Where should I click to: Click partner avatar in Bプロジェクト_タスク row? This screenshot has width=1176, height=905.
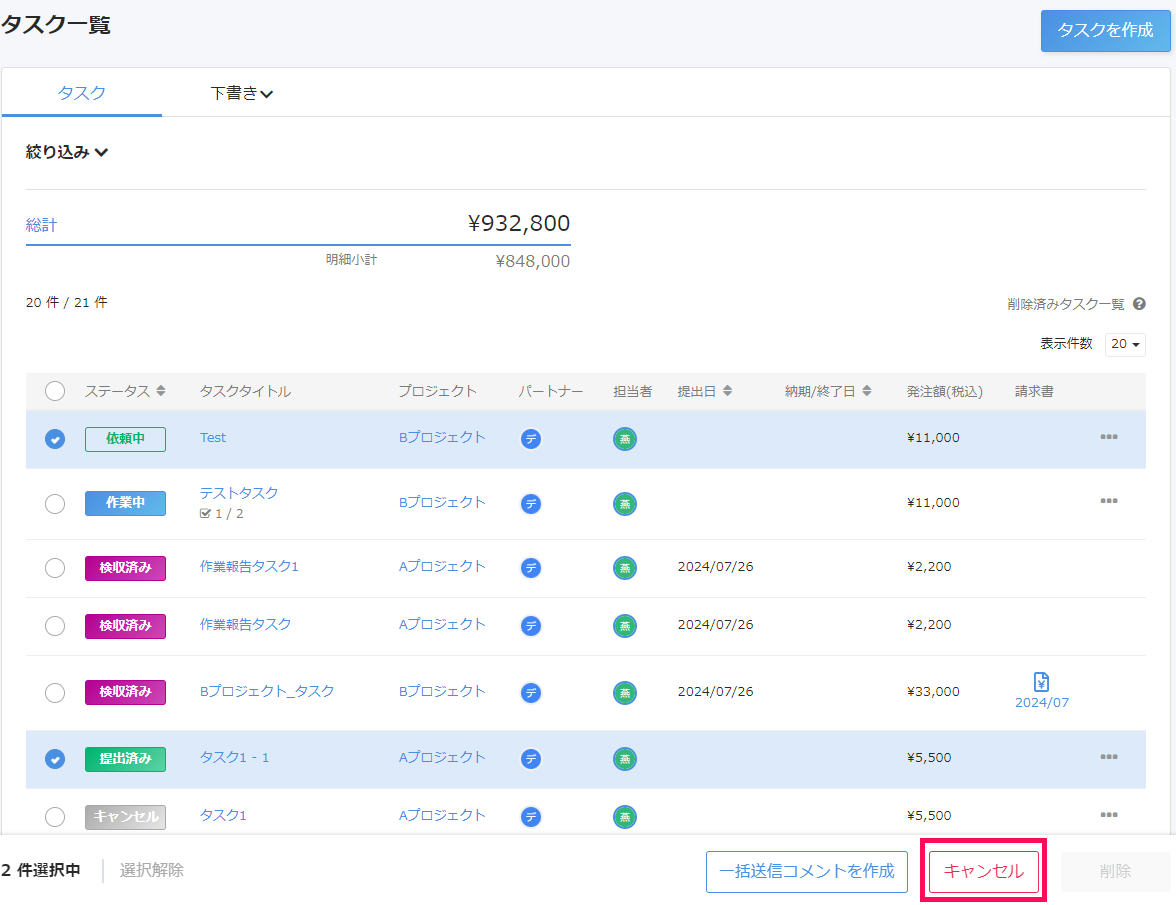tap(531, 692)
